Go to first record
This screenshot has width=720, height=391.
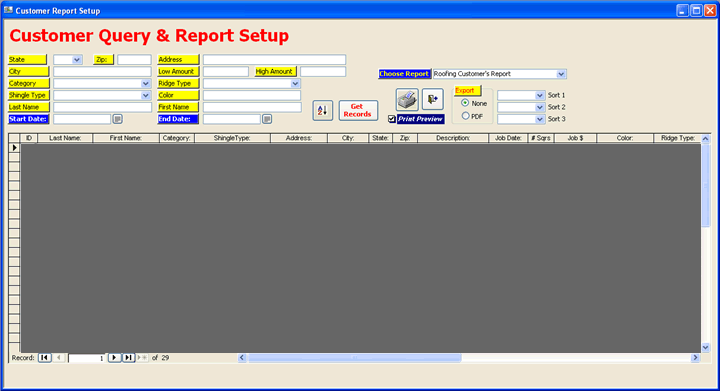click(x=45, y=357)
